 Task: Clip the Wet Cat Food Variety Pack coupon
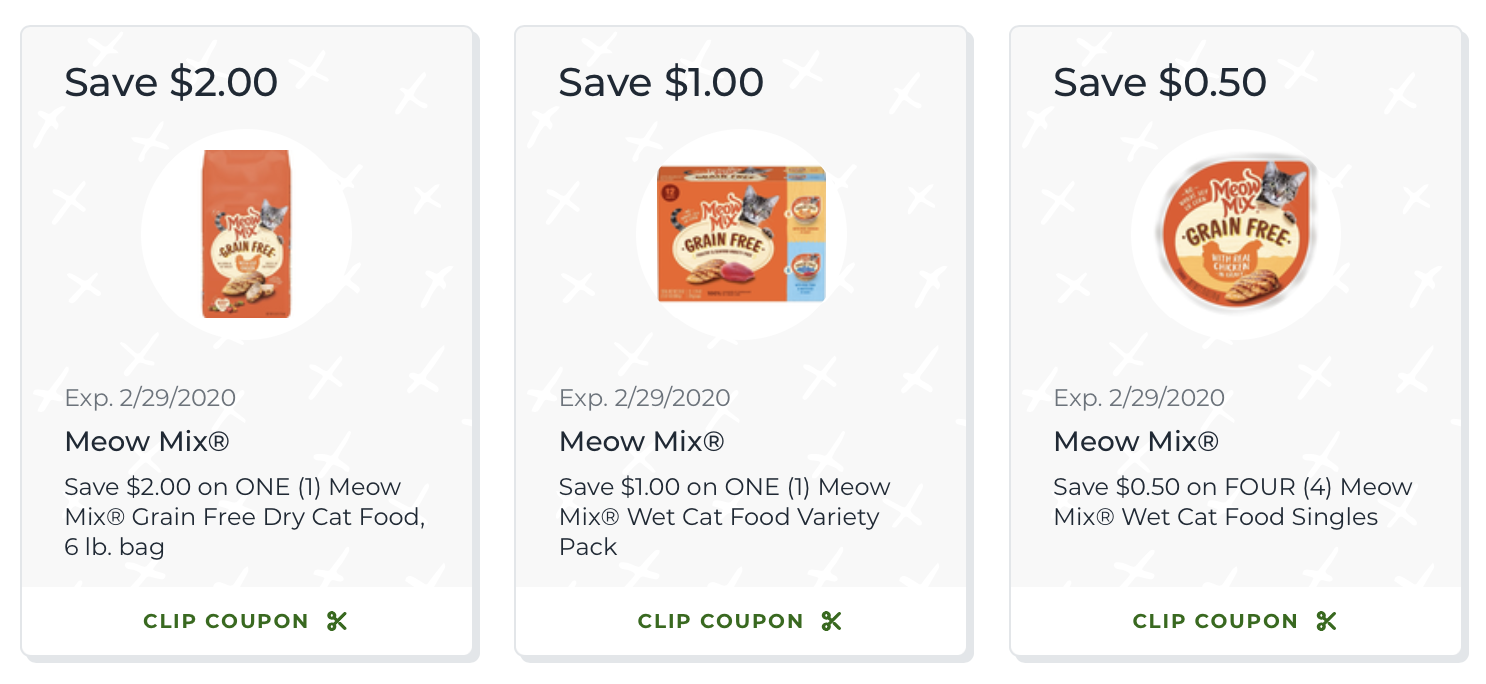(721, 621)
